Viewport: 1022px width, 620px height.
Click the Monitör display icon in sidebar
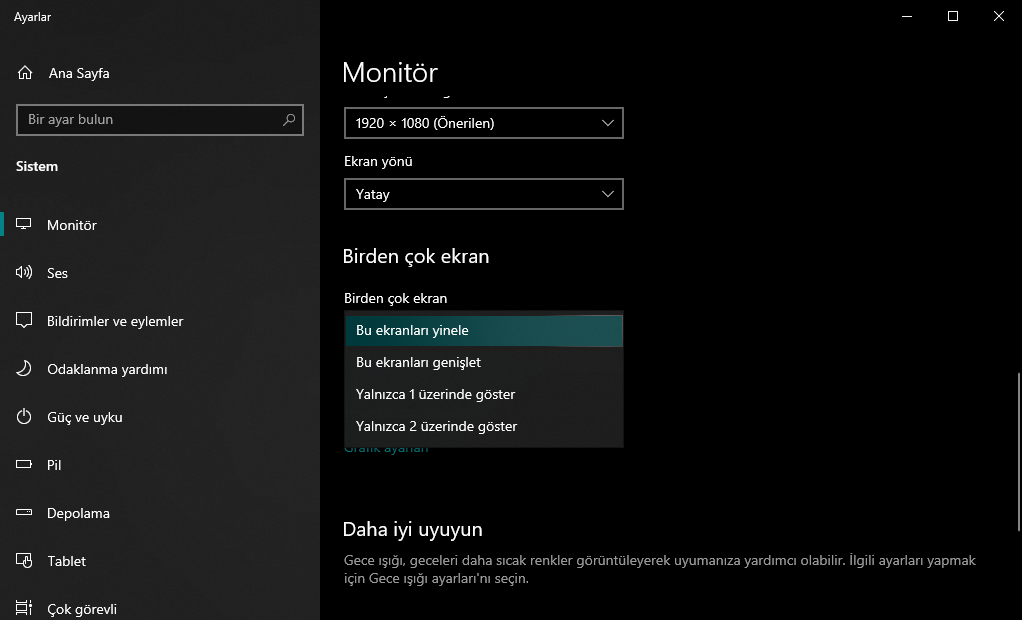coord(24,225)
